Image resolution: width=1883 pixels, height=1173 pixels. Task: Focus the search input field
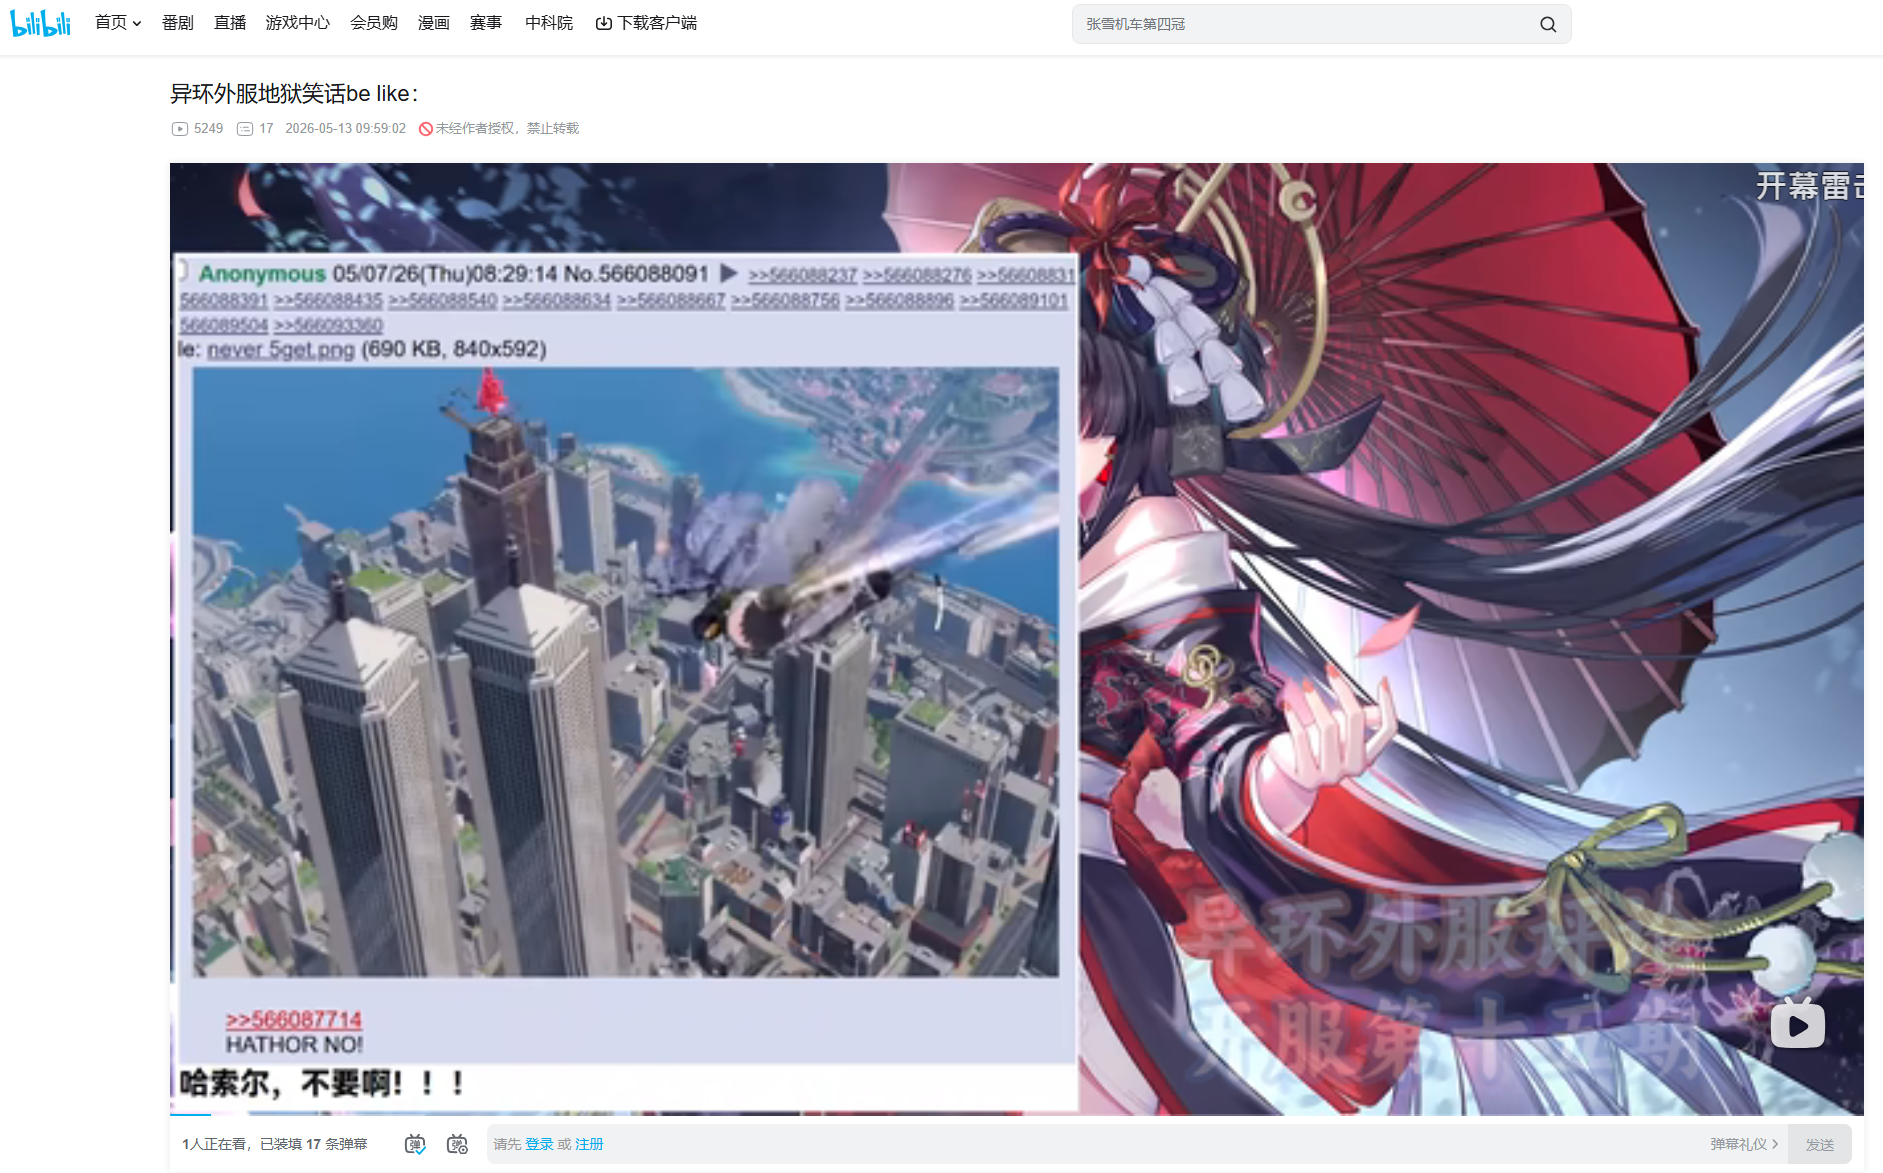(1305, 24)
